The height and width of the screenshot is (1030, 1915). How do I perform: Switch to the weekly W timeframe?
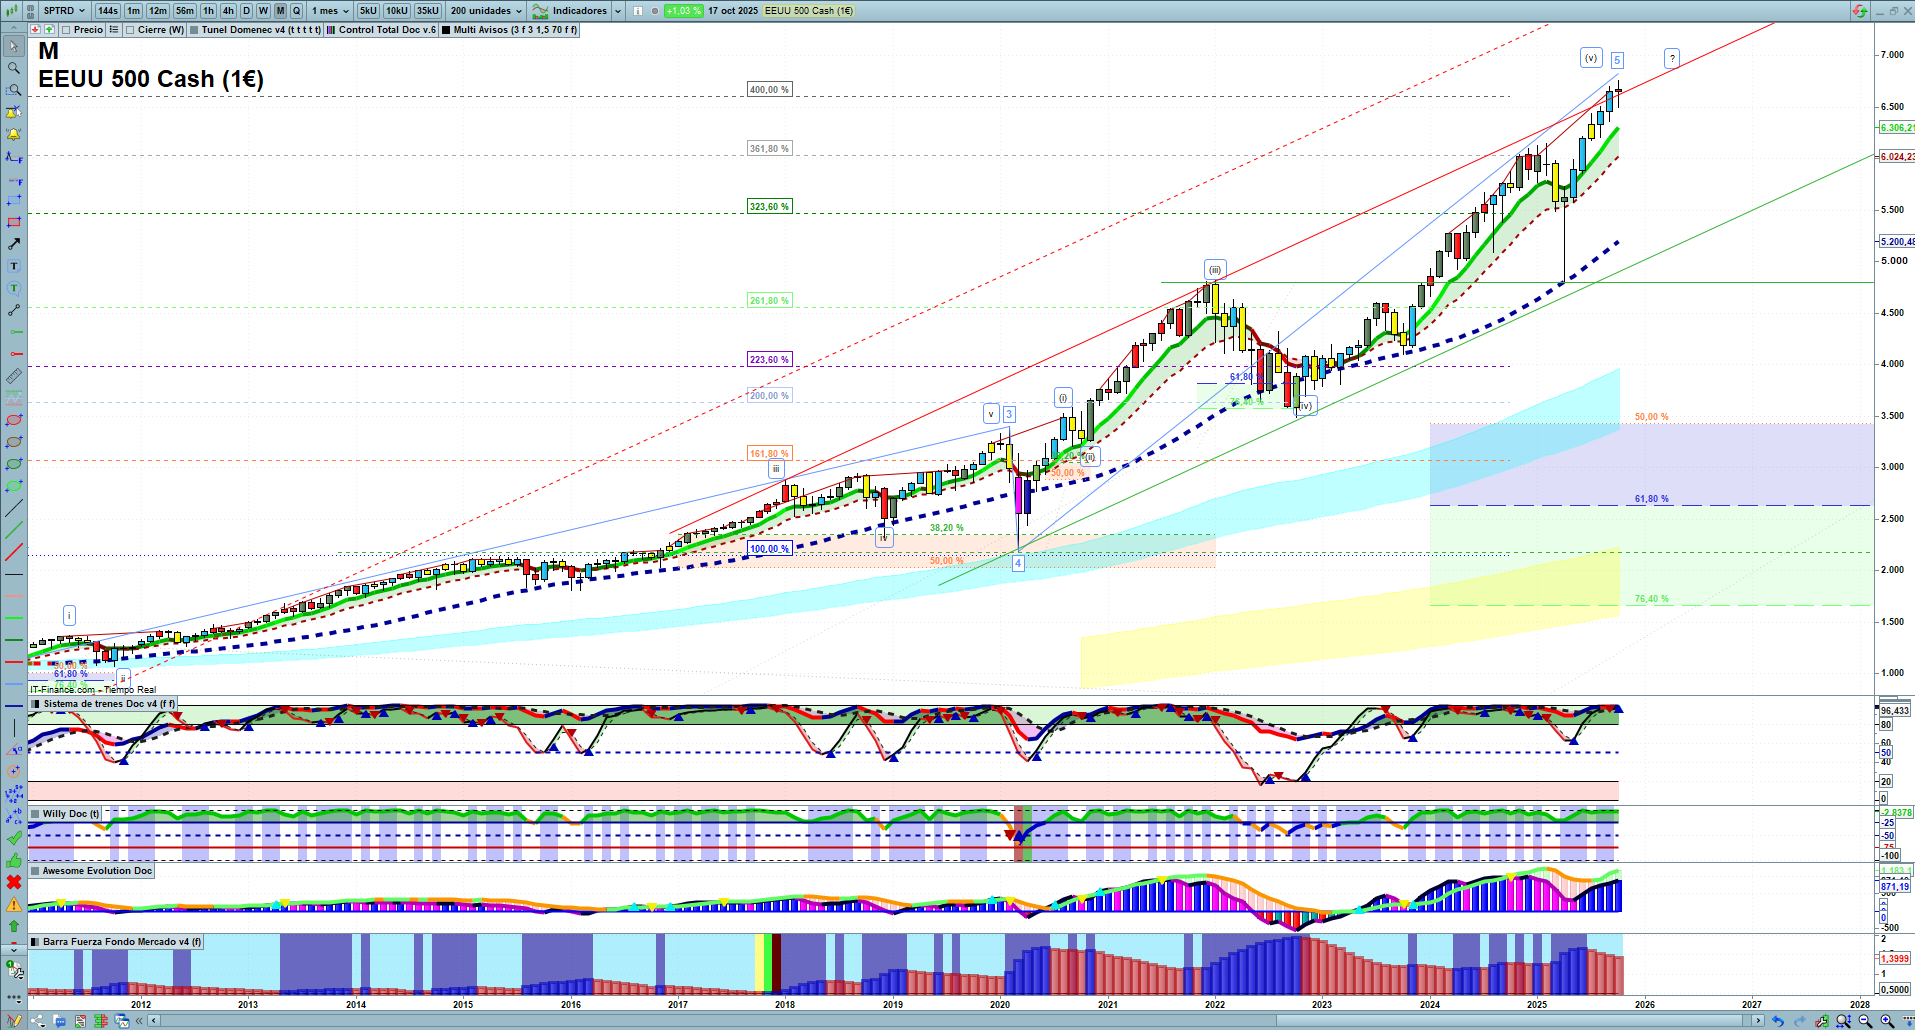pyautogui.click(x=263, y=11)
